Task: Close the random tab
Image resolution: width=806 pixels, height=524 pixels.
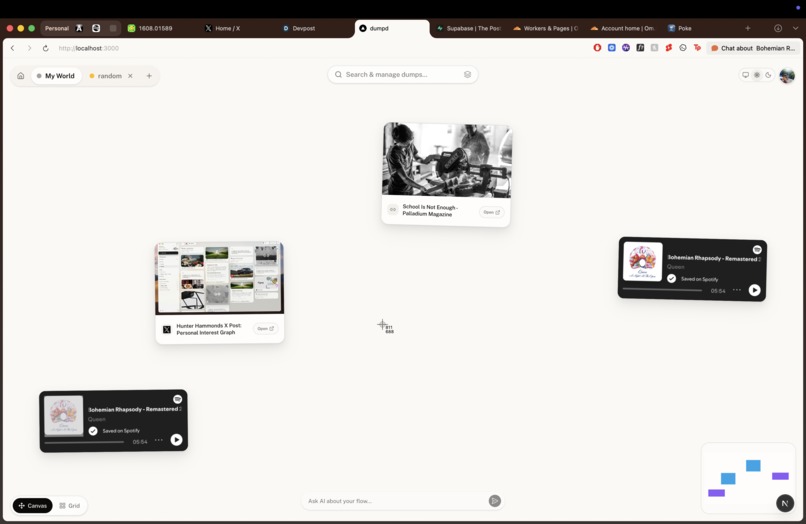Action: click(130, 76)
